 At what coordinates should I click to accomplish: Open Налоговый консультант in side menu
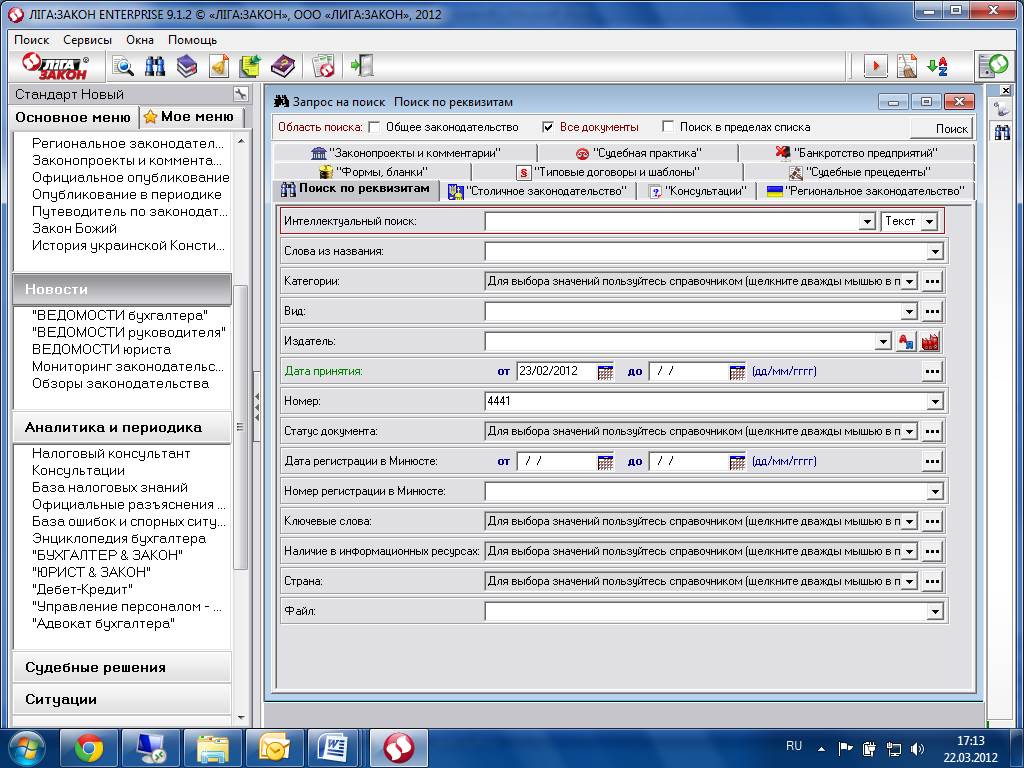point(111,454)
